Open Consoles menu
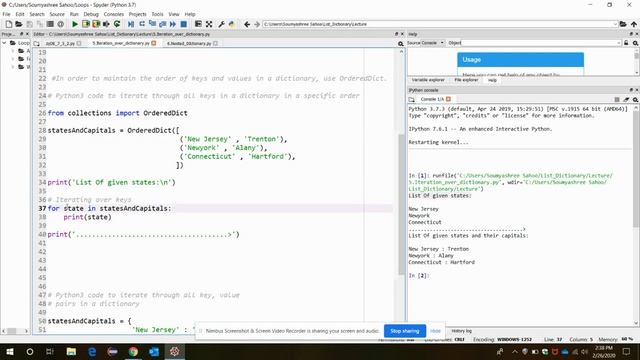Screen dimensions: 640x360 (x=113, y=14)
